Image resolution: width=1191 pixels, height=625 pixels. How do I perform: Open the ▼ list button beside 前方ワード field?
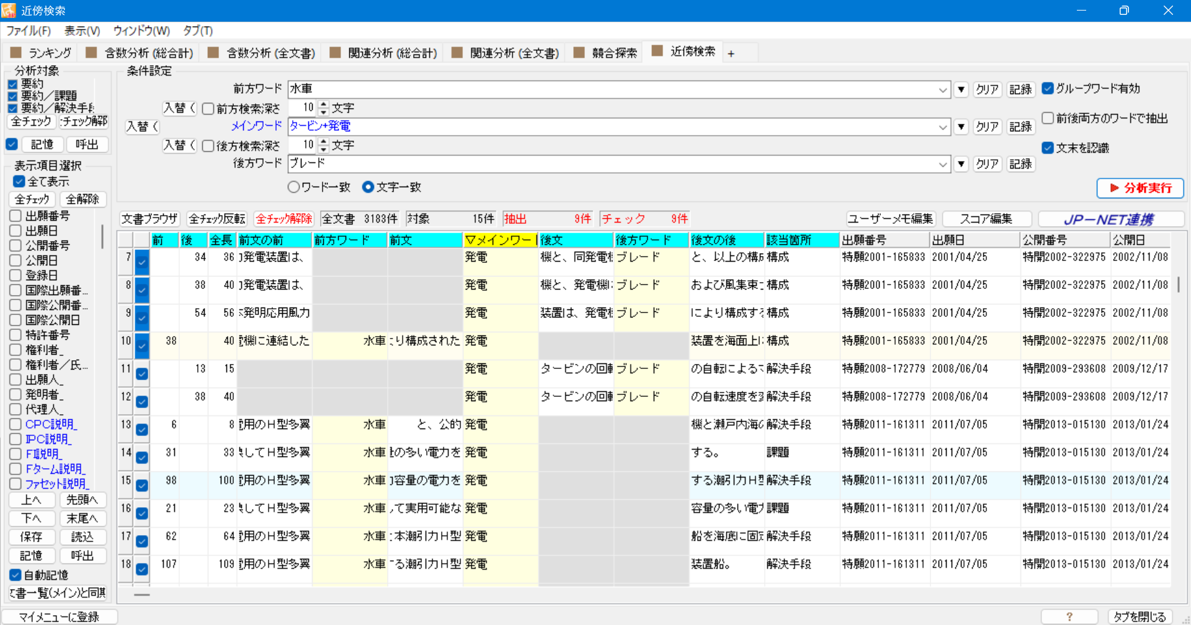tap(961, 90)
